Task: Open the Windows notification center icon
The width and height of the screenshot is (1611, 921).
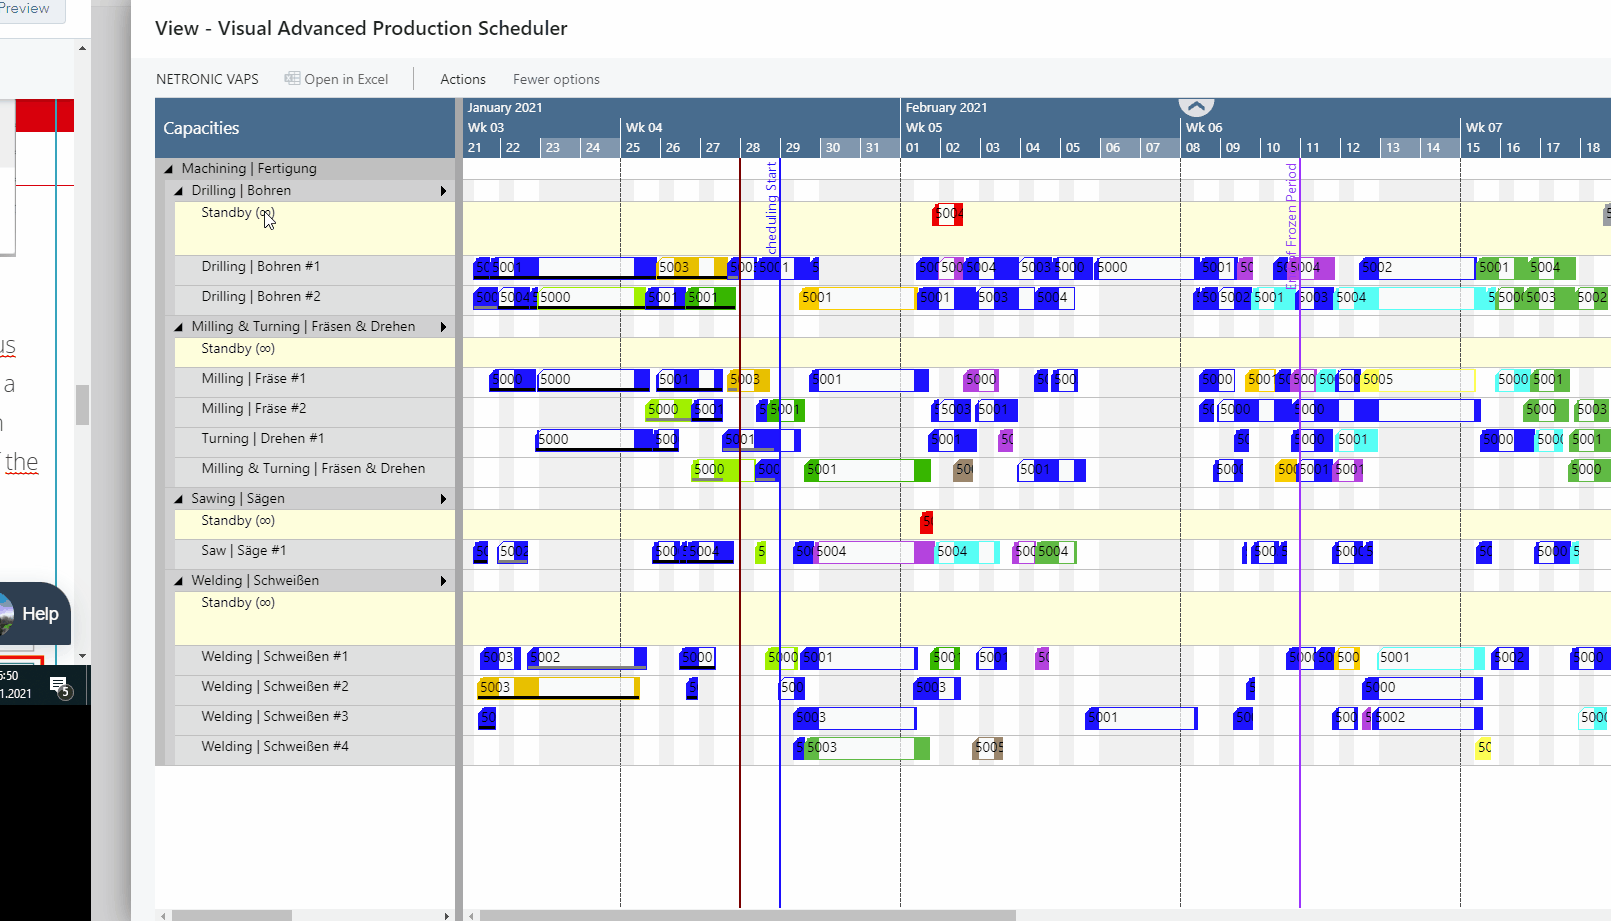Action: tap(60, 686)
